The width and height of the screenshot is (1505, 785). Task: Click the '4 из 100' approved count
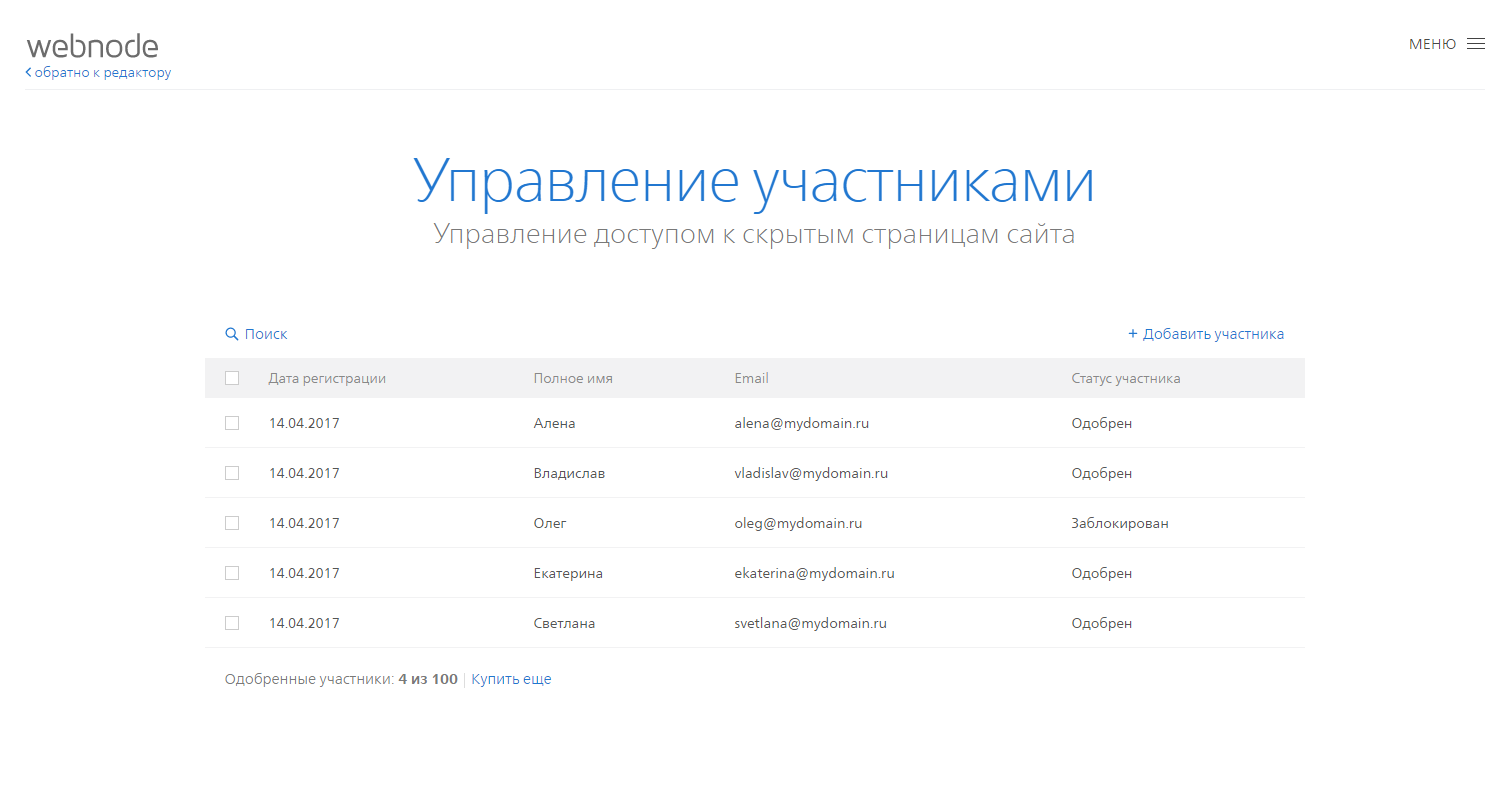[428, 679]
